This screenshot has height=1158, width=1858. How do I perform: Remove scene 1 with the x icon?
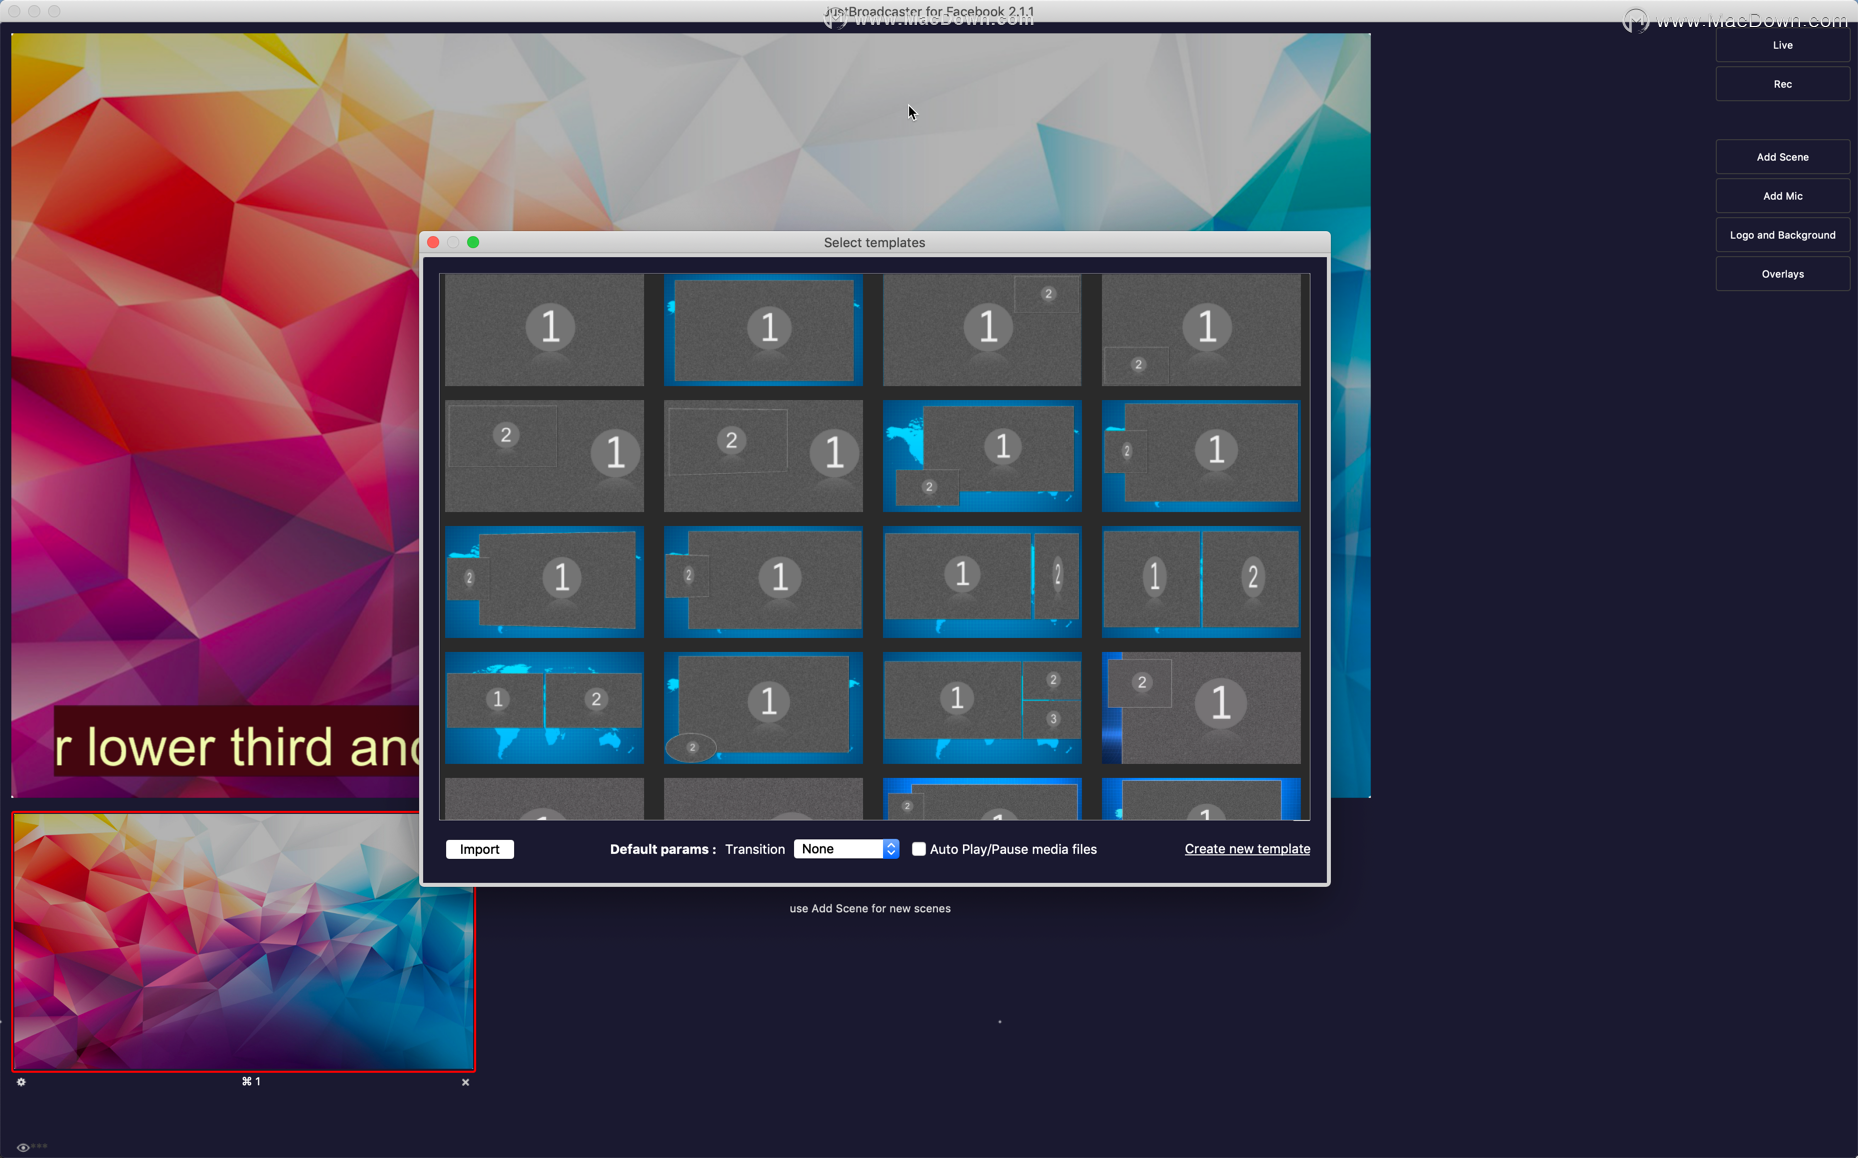pos(465,1082)
